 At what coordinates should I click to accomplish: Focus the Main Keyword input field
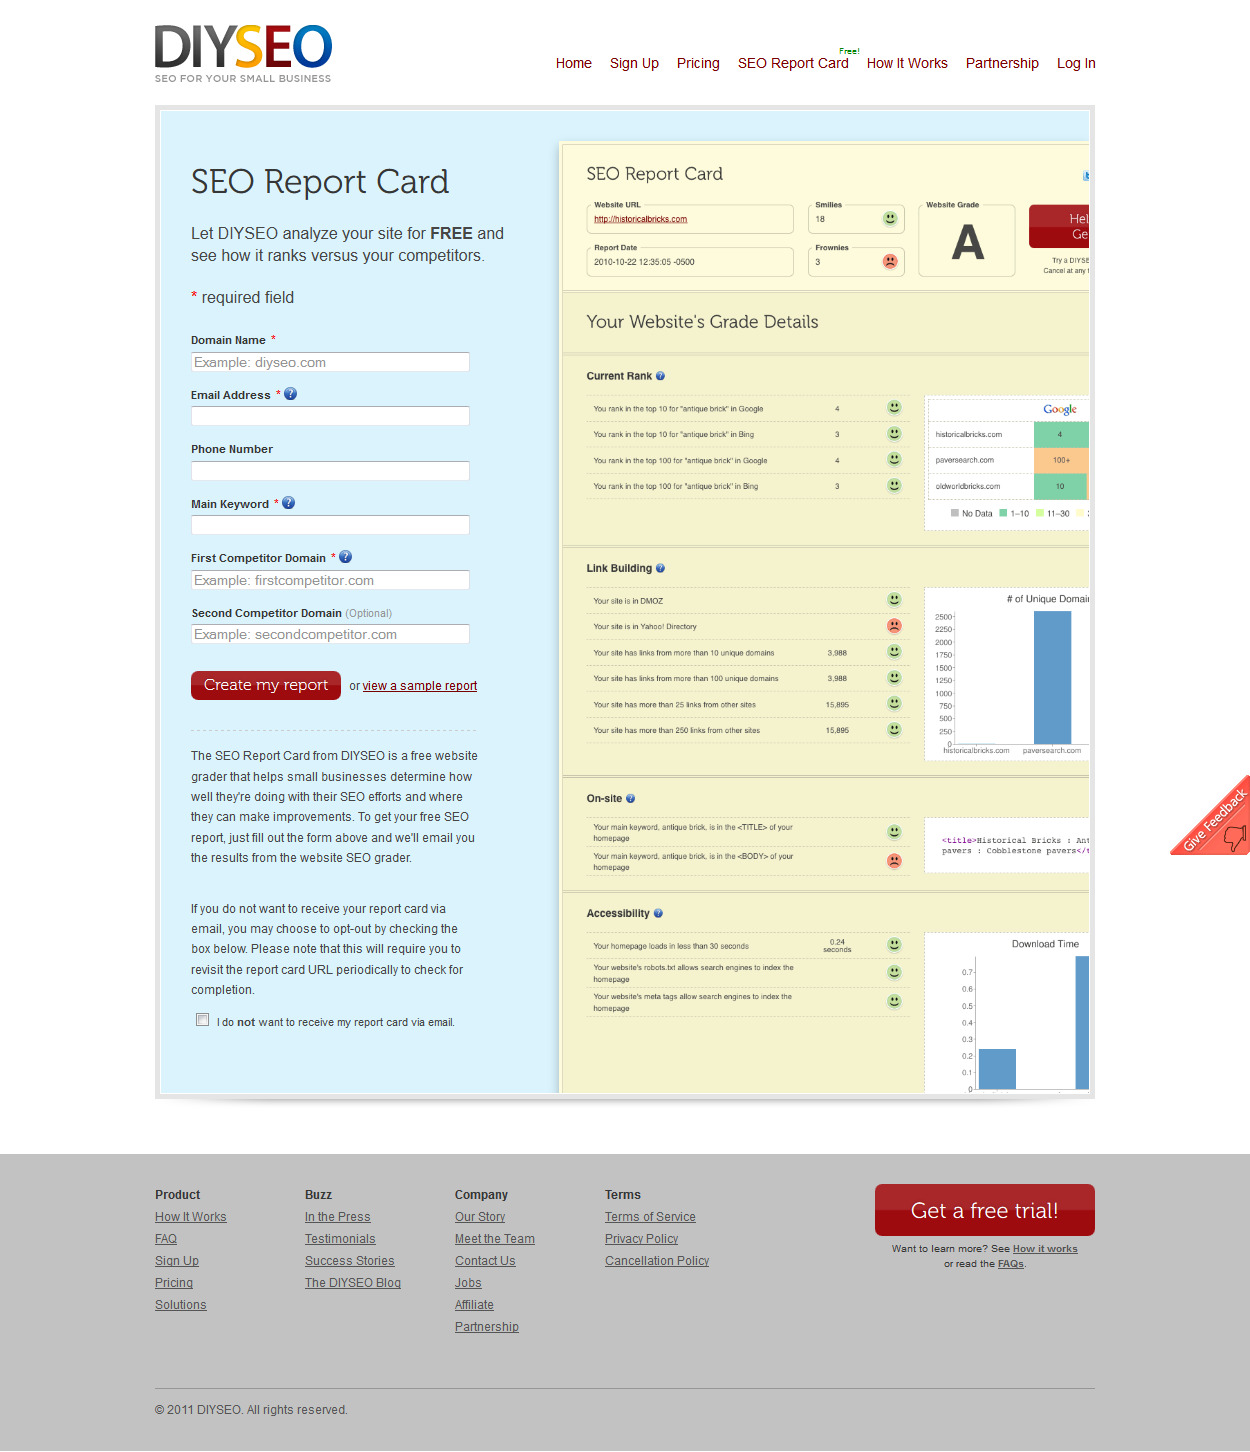click(x=330, y=525)
